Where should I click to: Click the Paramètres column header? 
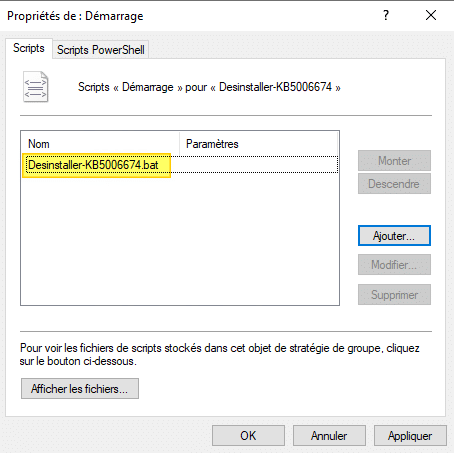click(258, 144)
